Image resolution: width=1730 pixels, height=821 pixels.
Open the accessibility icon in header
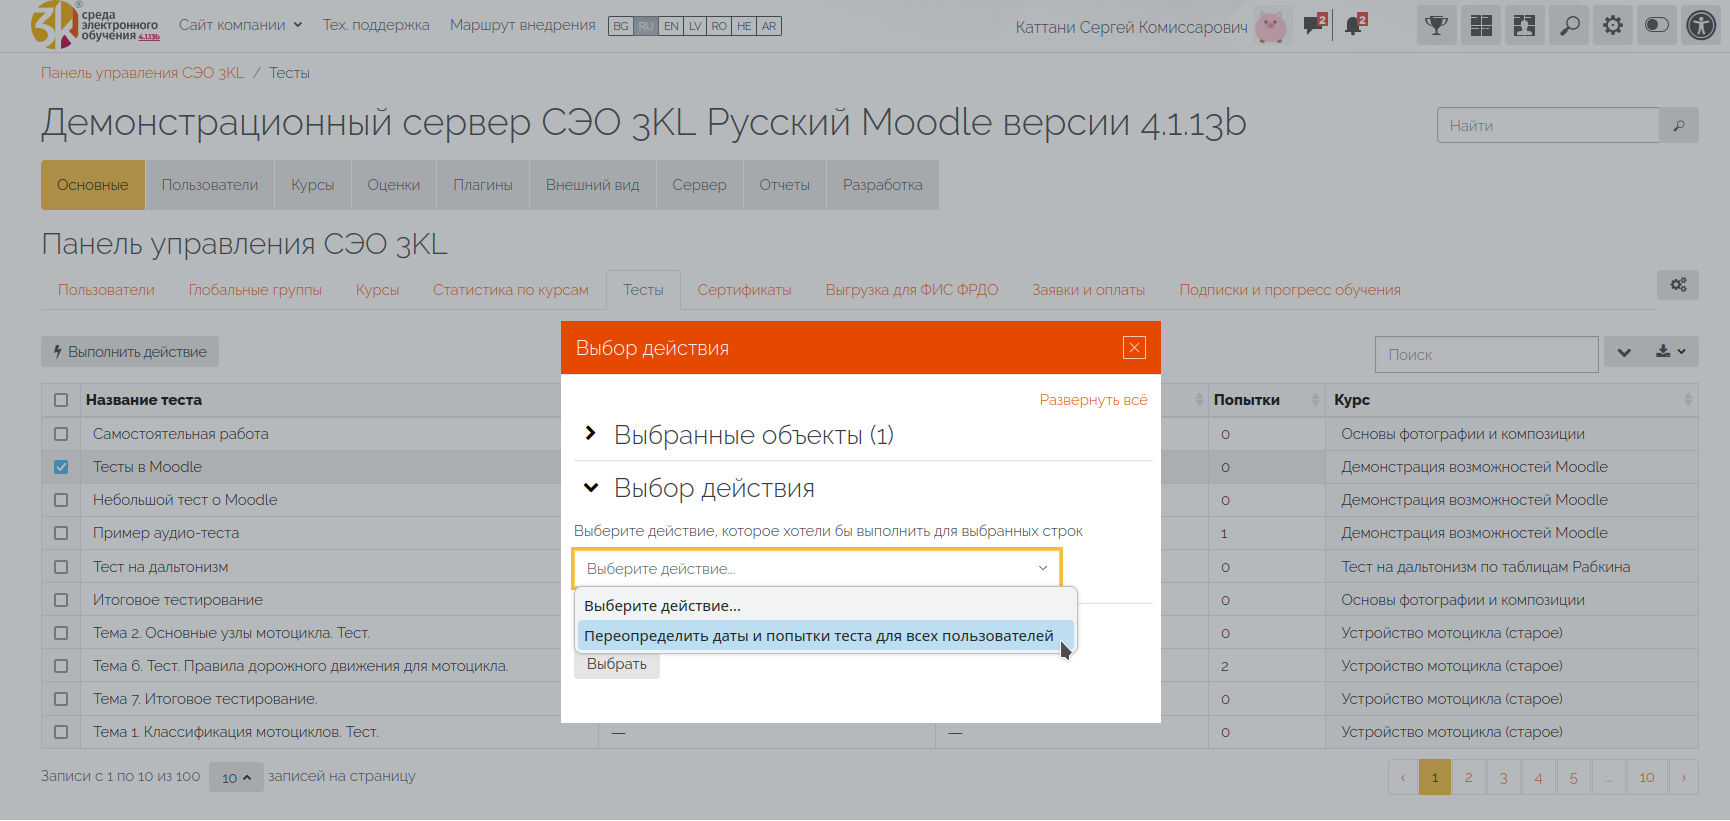point(1700,26)
